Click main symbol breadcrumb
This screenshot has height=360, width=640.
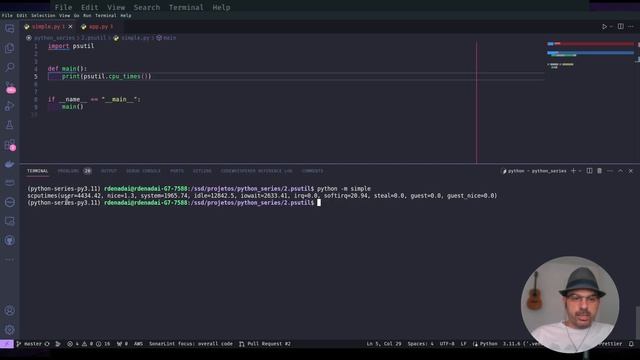166,38
